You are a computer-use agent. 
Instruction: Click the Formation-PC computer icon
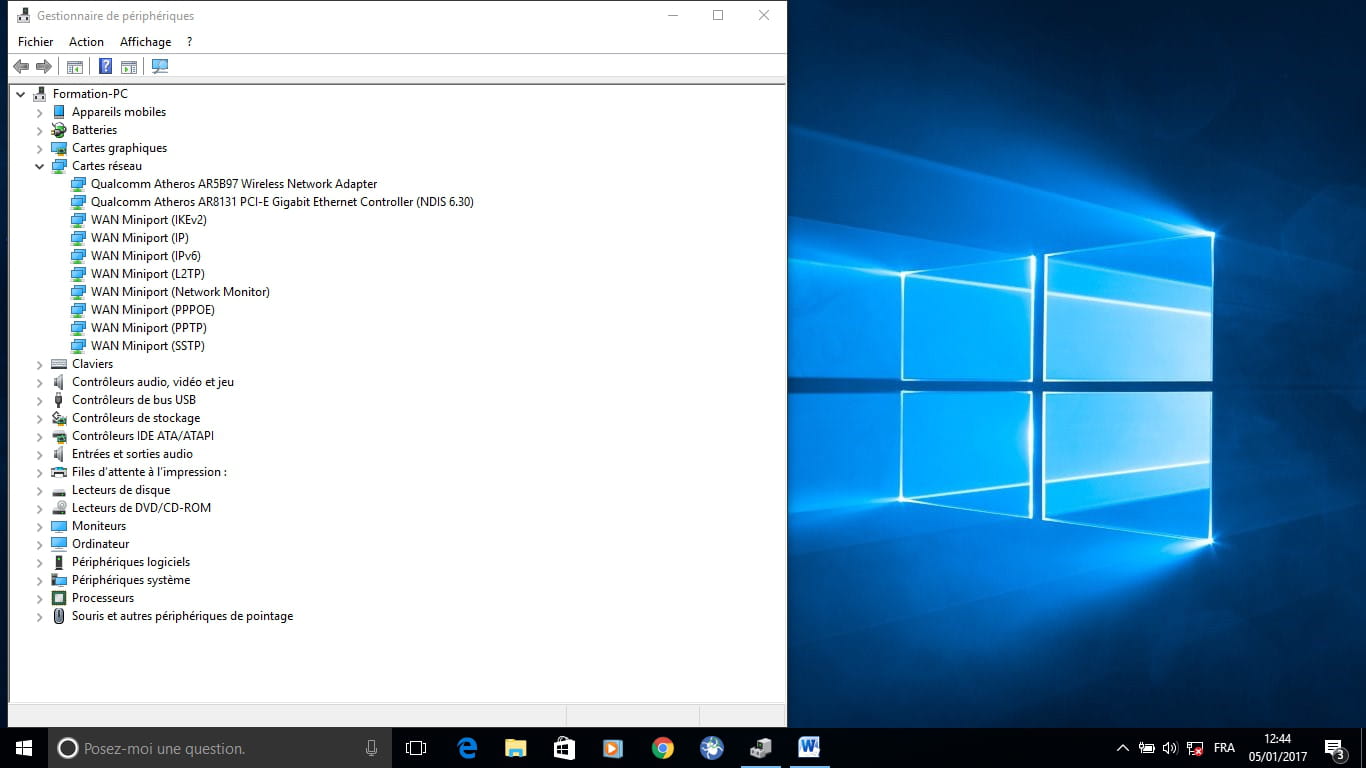coord(40,94)
